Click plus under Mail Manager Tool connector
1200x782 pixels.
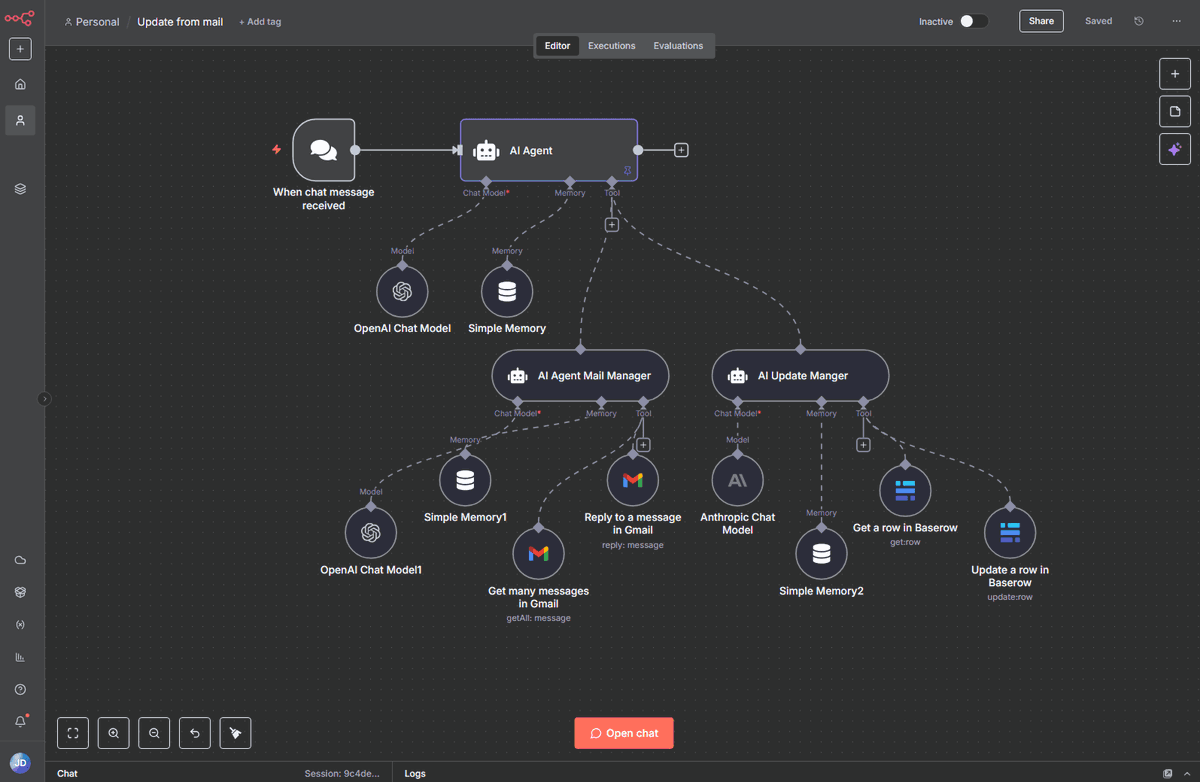coord(644,445)
